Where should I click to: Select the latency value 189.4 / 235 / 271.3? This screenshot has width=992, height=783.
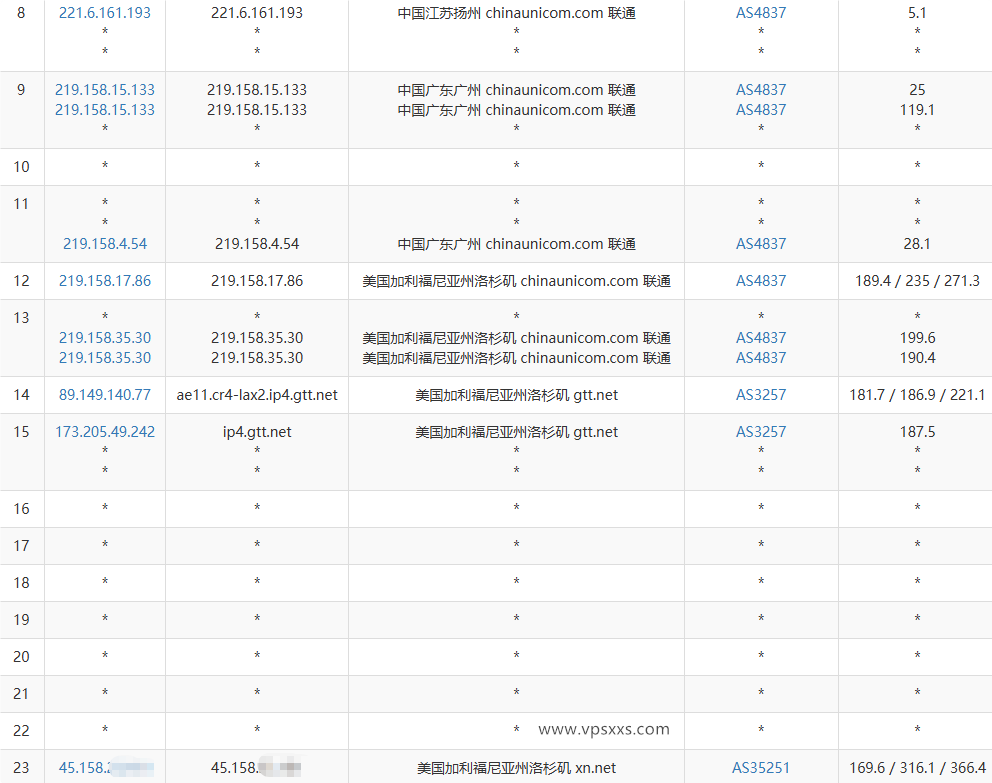click(x=917, y=281)
